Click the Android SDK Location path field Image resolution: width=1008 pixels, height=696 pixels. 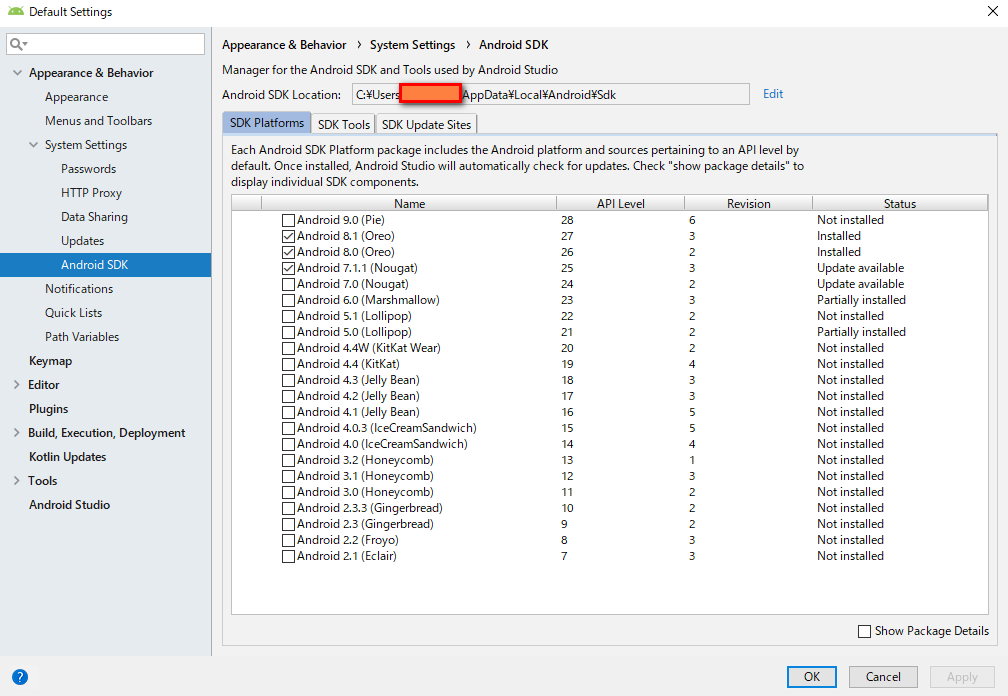point(550,94)
